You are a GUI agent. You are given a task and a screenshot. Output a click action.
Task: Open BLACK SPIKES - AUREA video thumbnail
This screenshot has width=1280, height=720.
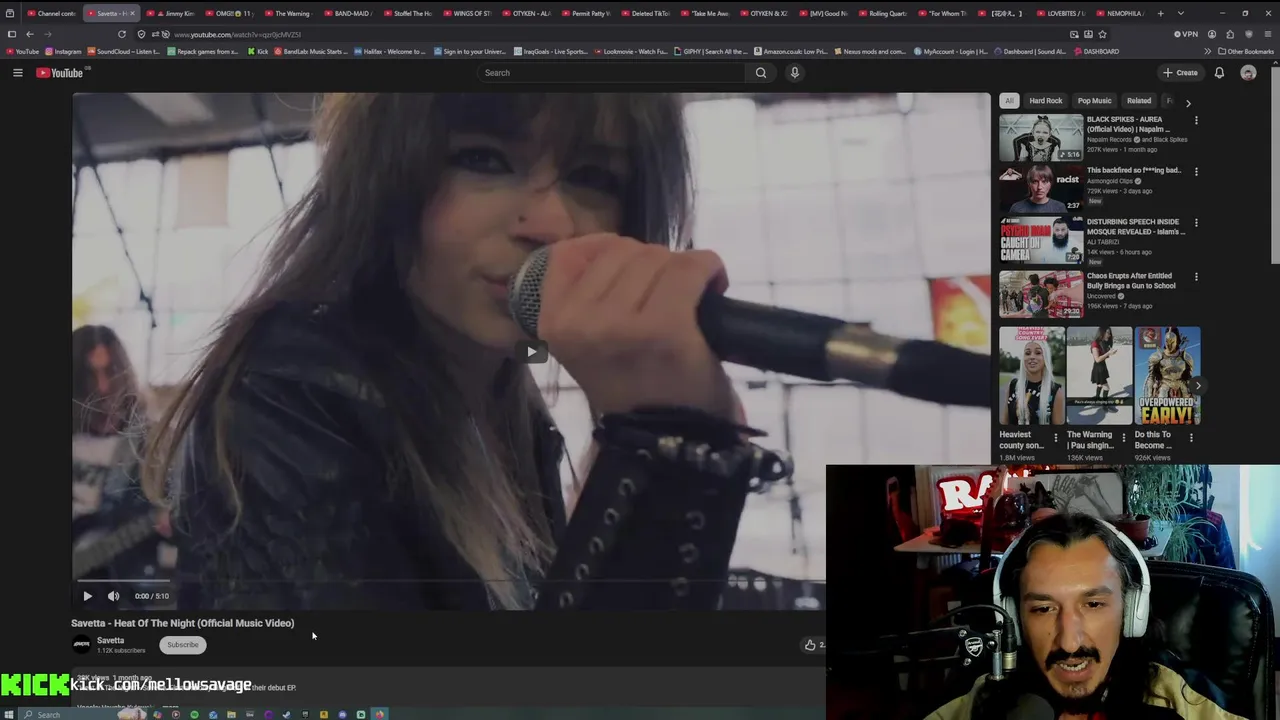[1041, 138]
